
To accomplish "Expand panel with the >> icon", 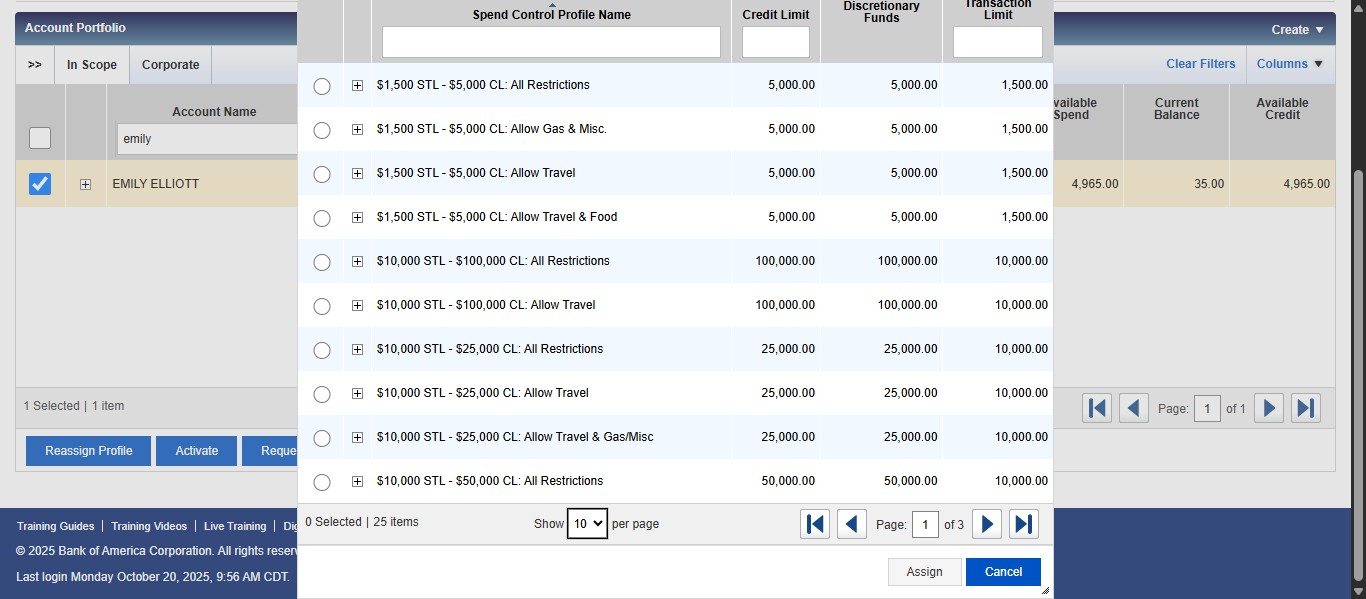I will tap(35, 65).
